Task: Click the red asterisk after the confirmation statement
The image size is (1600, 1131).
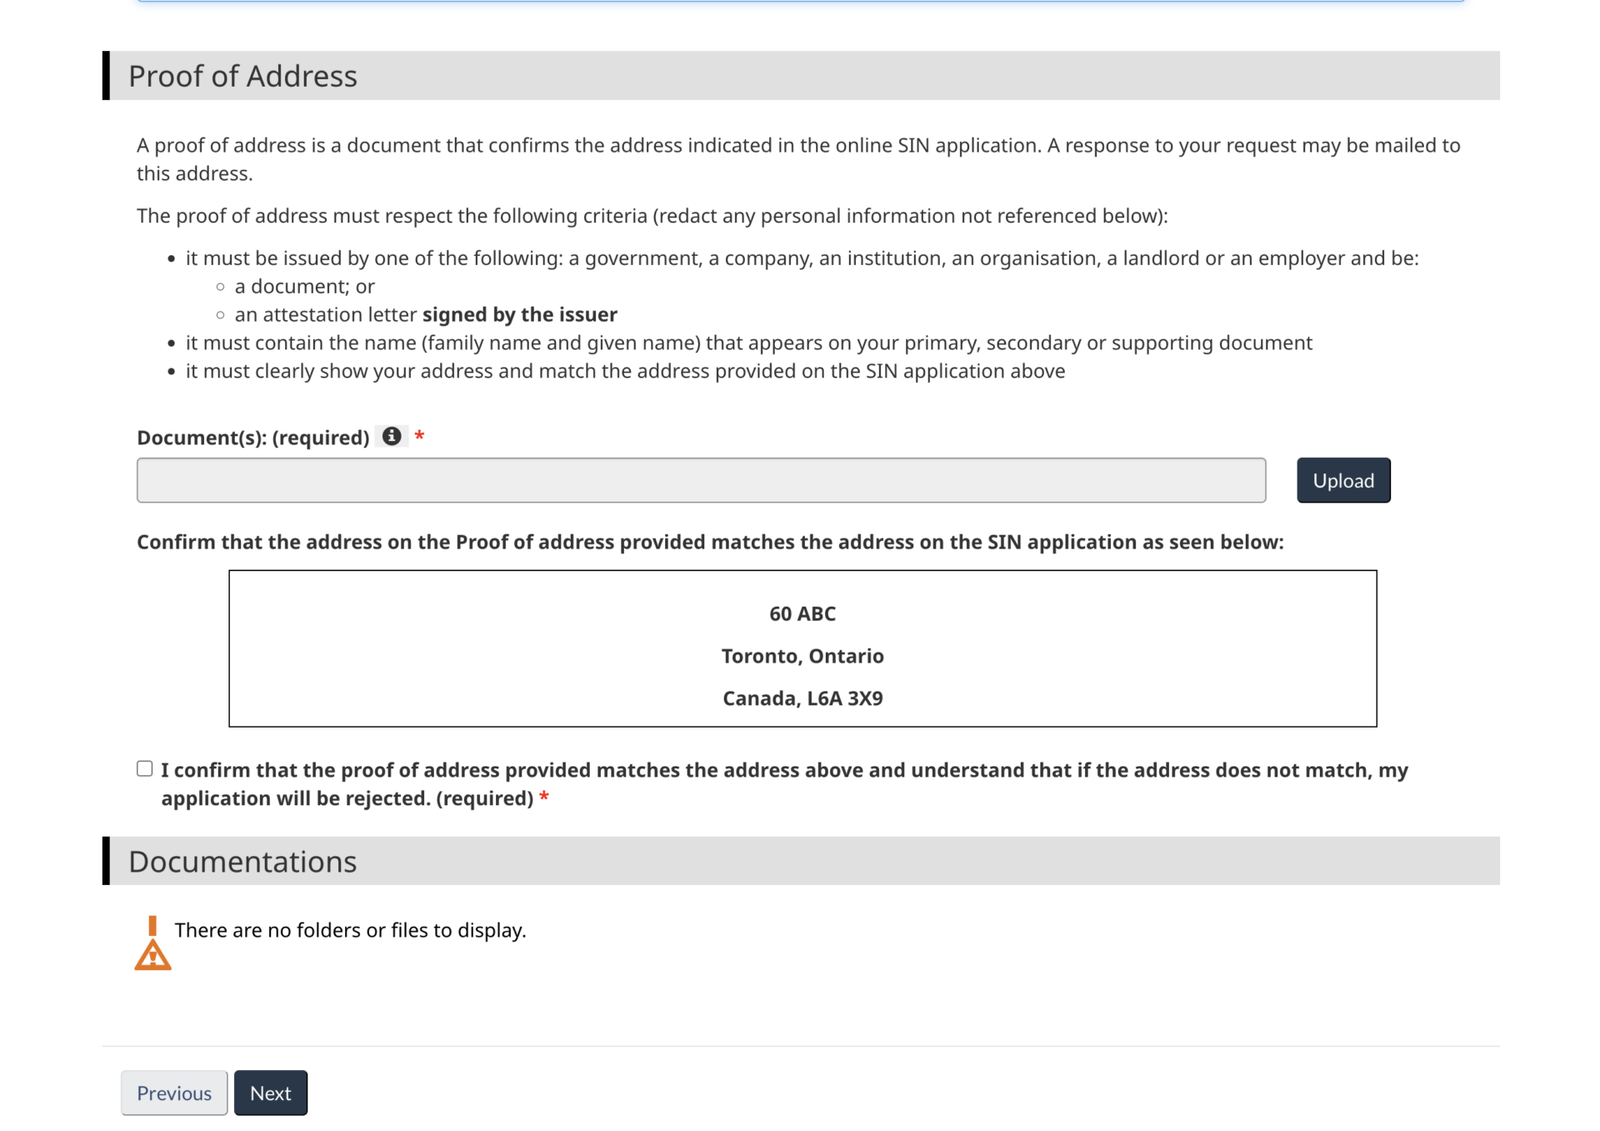Action: tap(544, 798)
